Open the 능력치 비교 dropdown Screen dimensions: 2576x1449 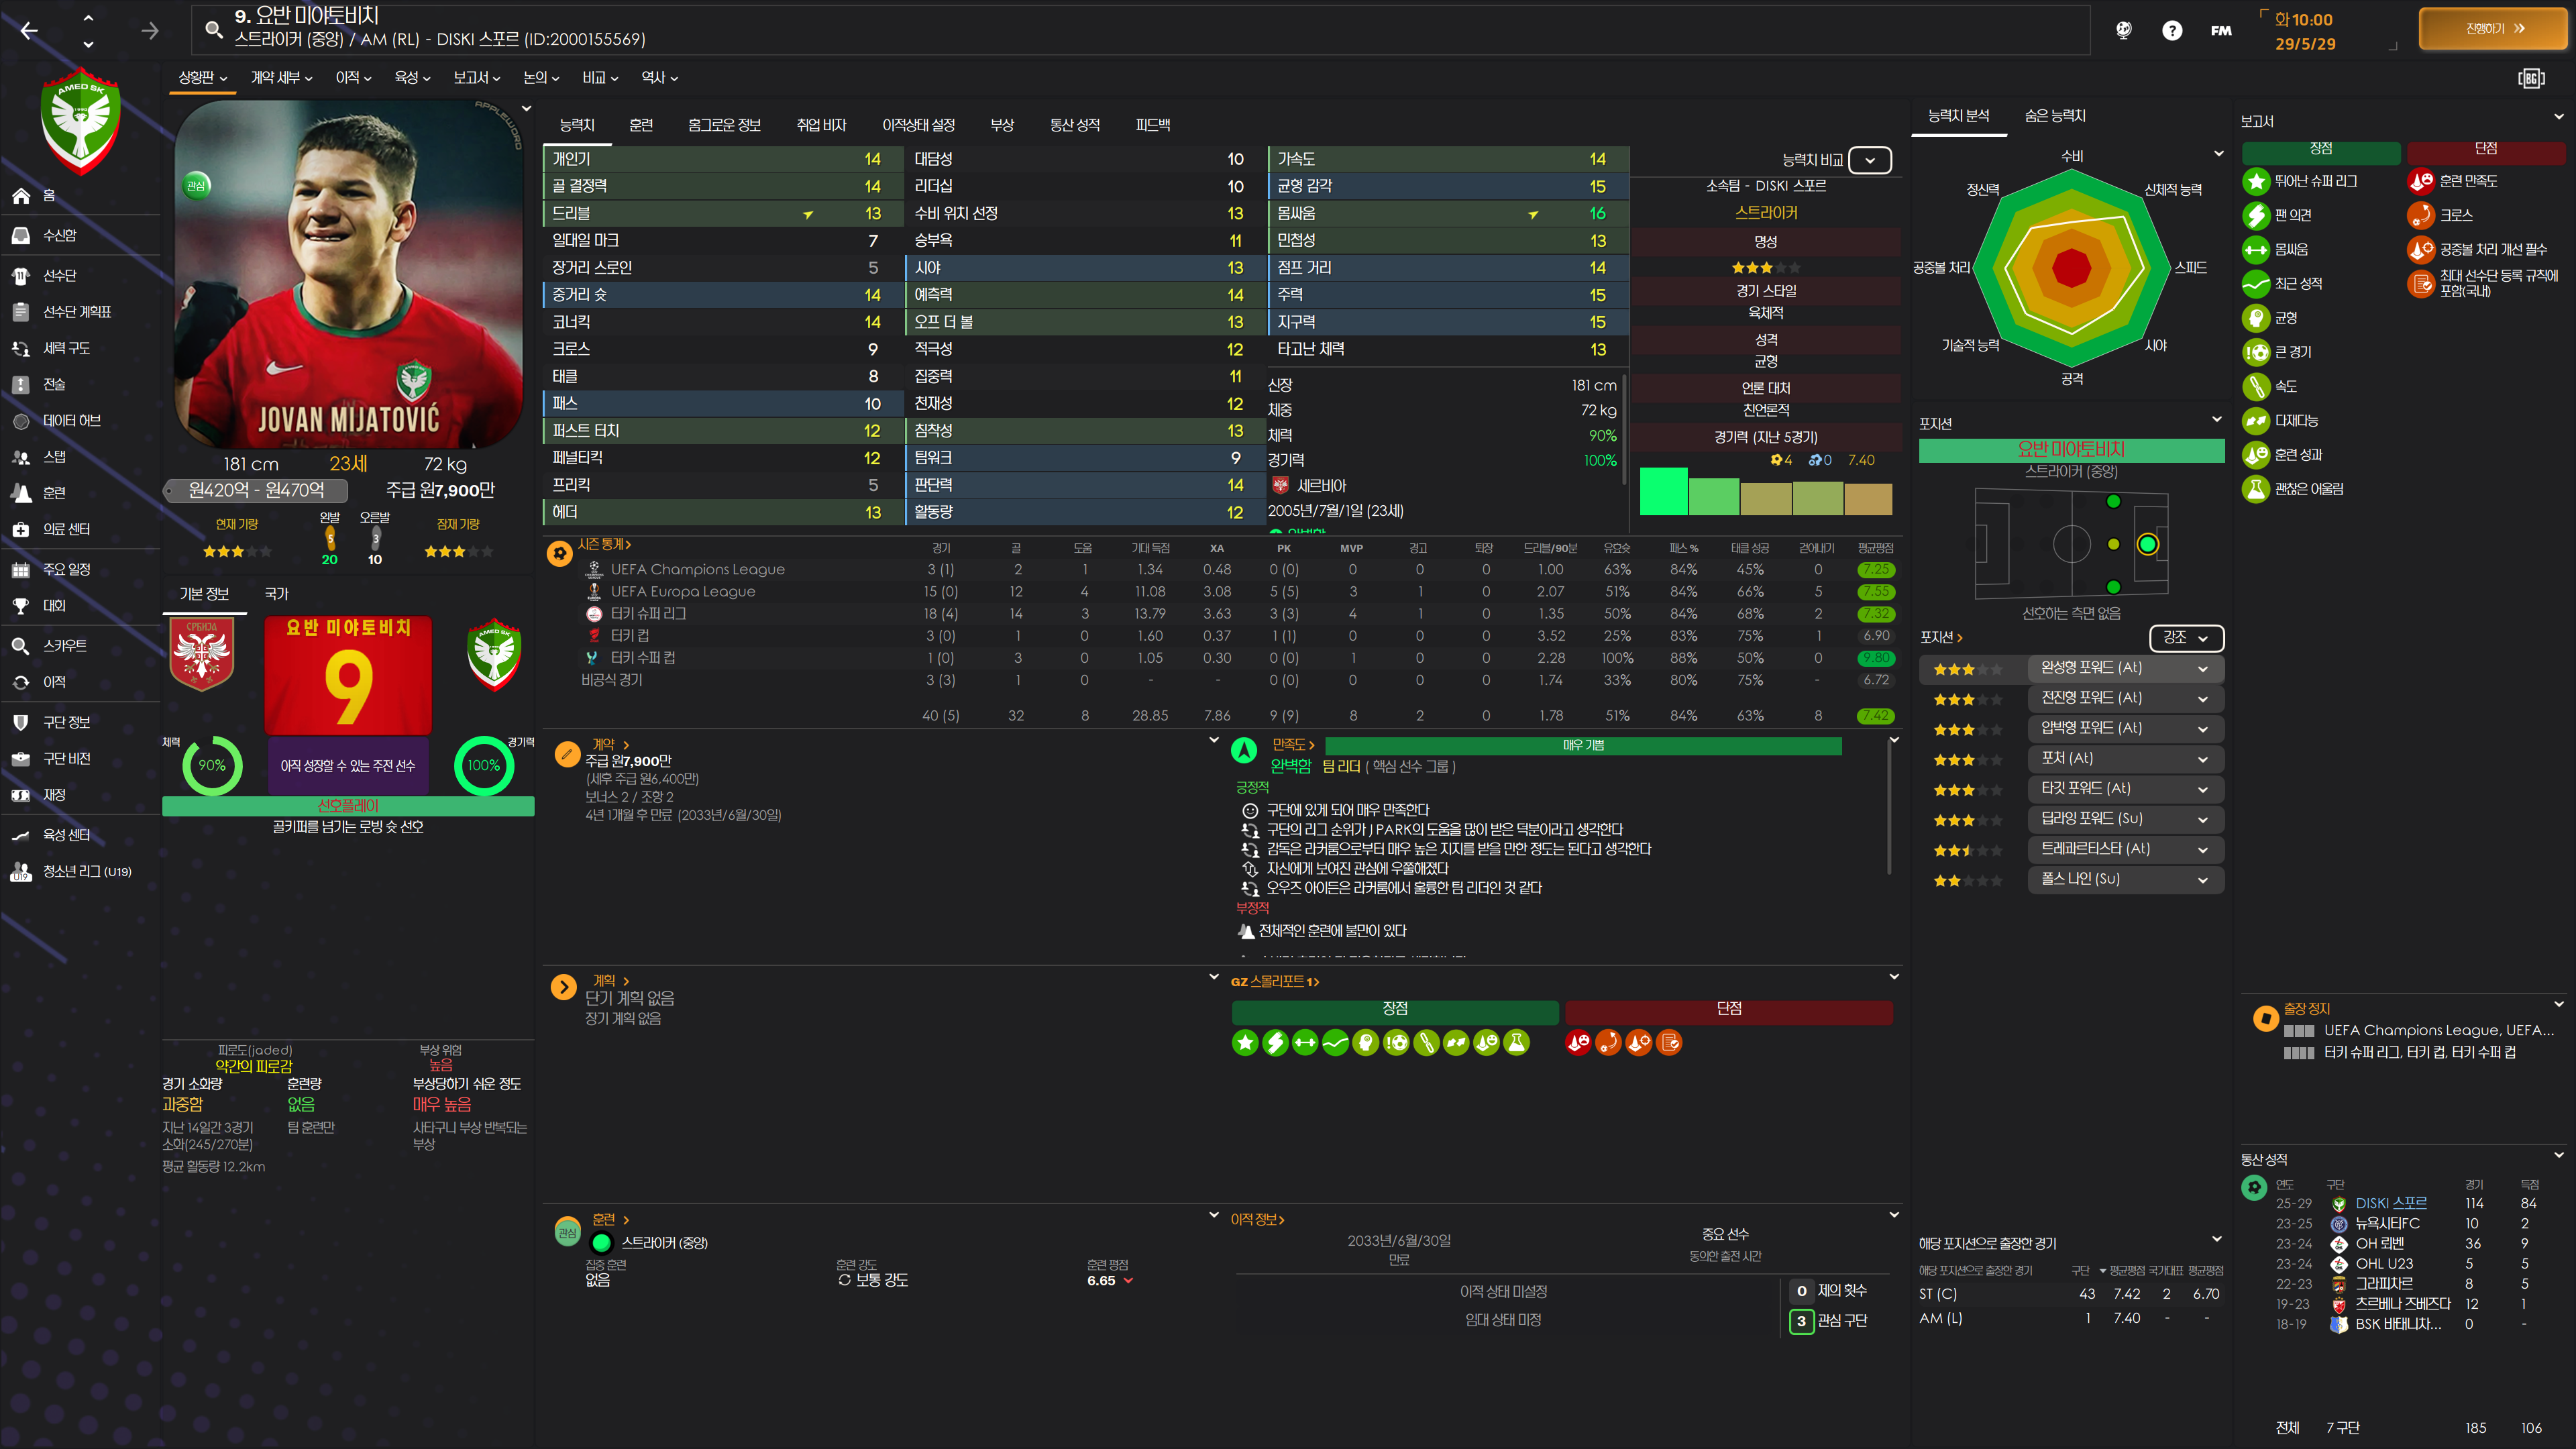coord(1869,160)
